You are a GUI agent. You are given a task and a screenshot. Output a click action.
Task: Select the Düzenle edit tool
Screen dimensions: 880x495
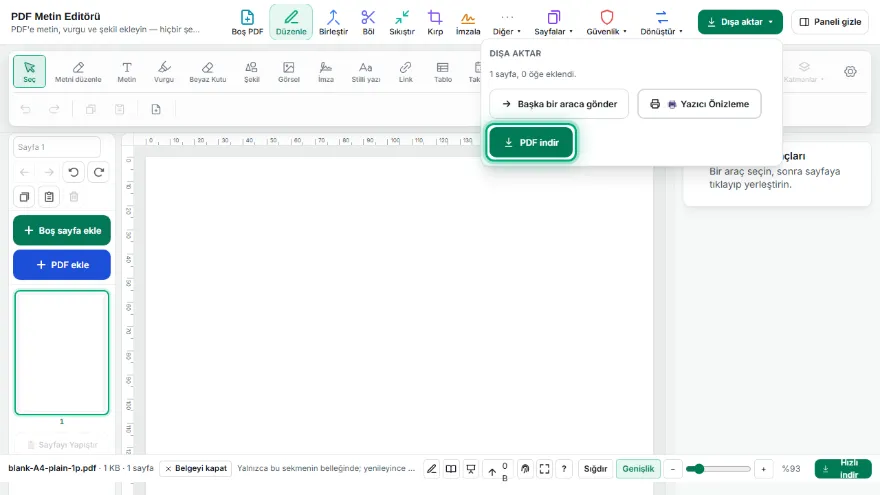(x=291, y=22)
